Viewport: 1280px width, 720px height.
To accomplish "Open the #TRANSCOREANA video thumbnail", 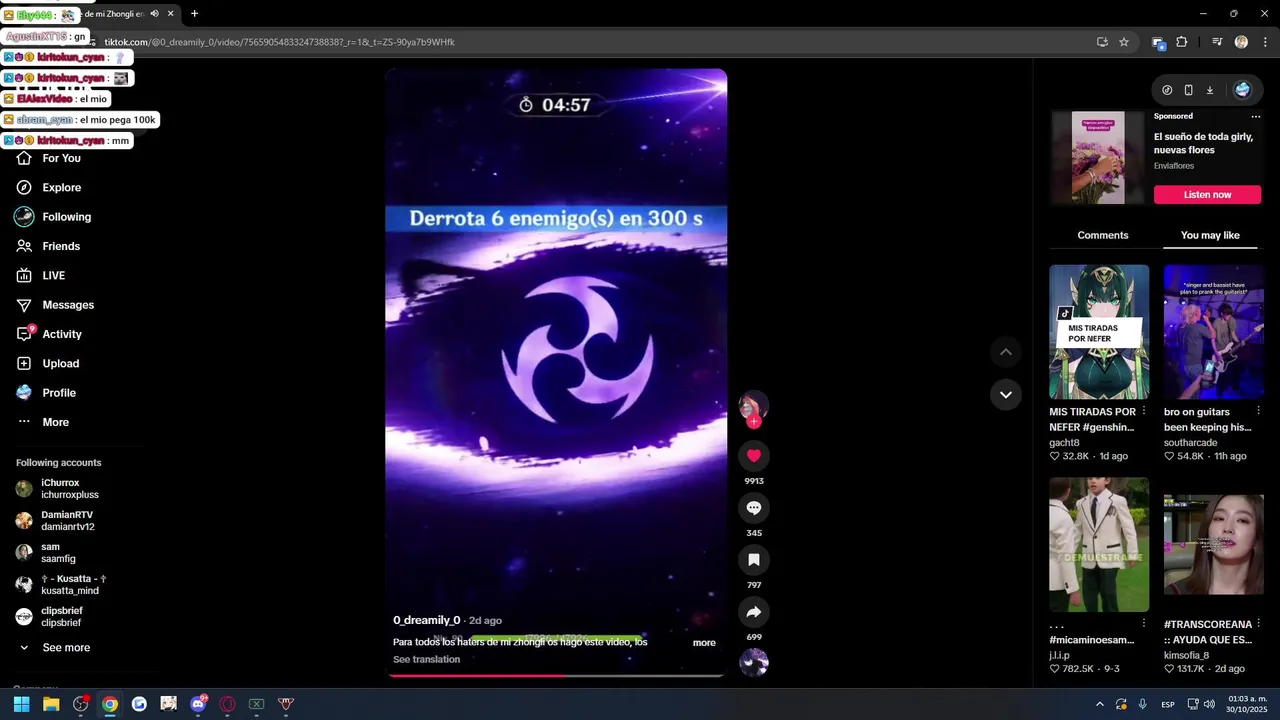I will click(1213, 545).
